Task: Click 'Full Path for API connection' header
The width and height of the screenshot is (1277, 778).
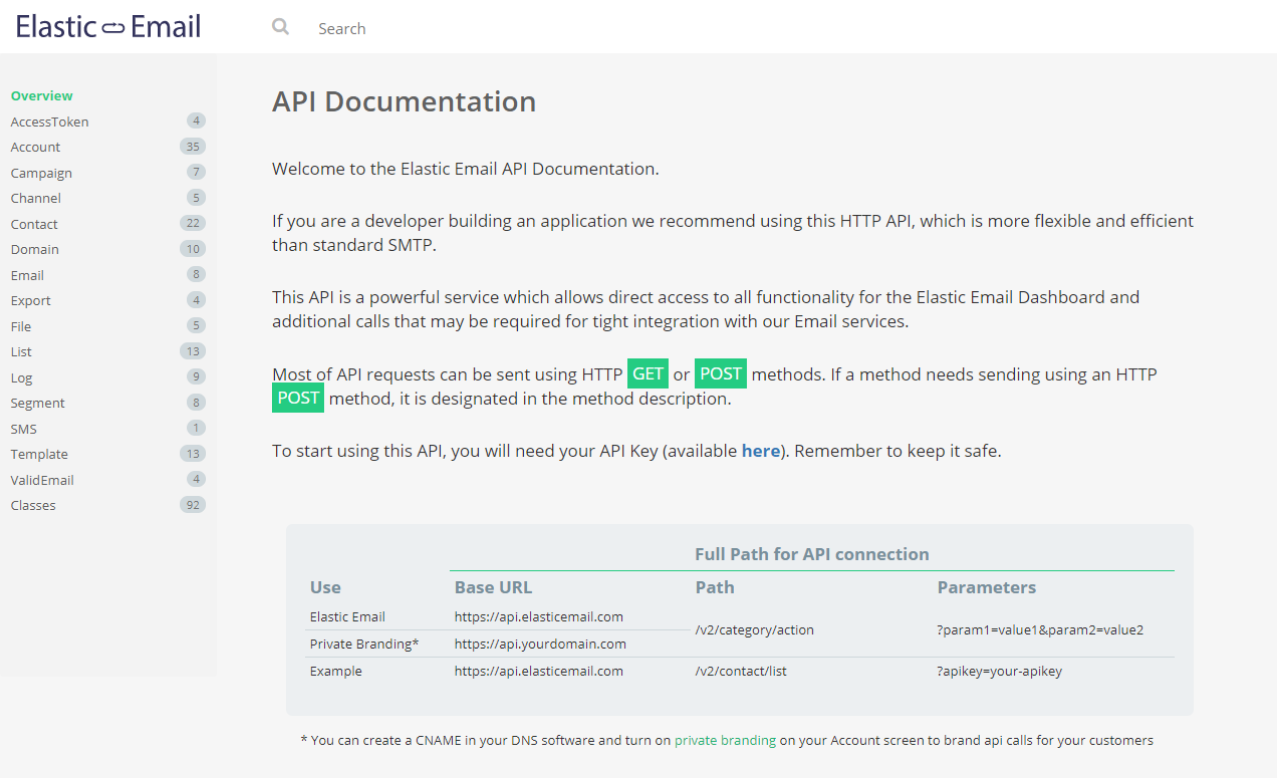Action: (x=812, y=554)
